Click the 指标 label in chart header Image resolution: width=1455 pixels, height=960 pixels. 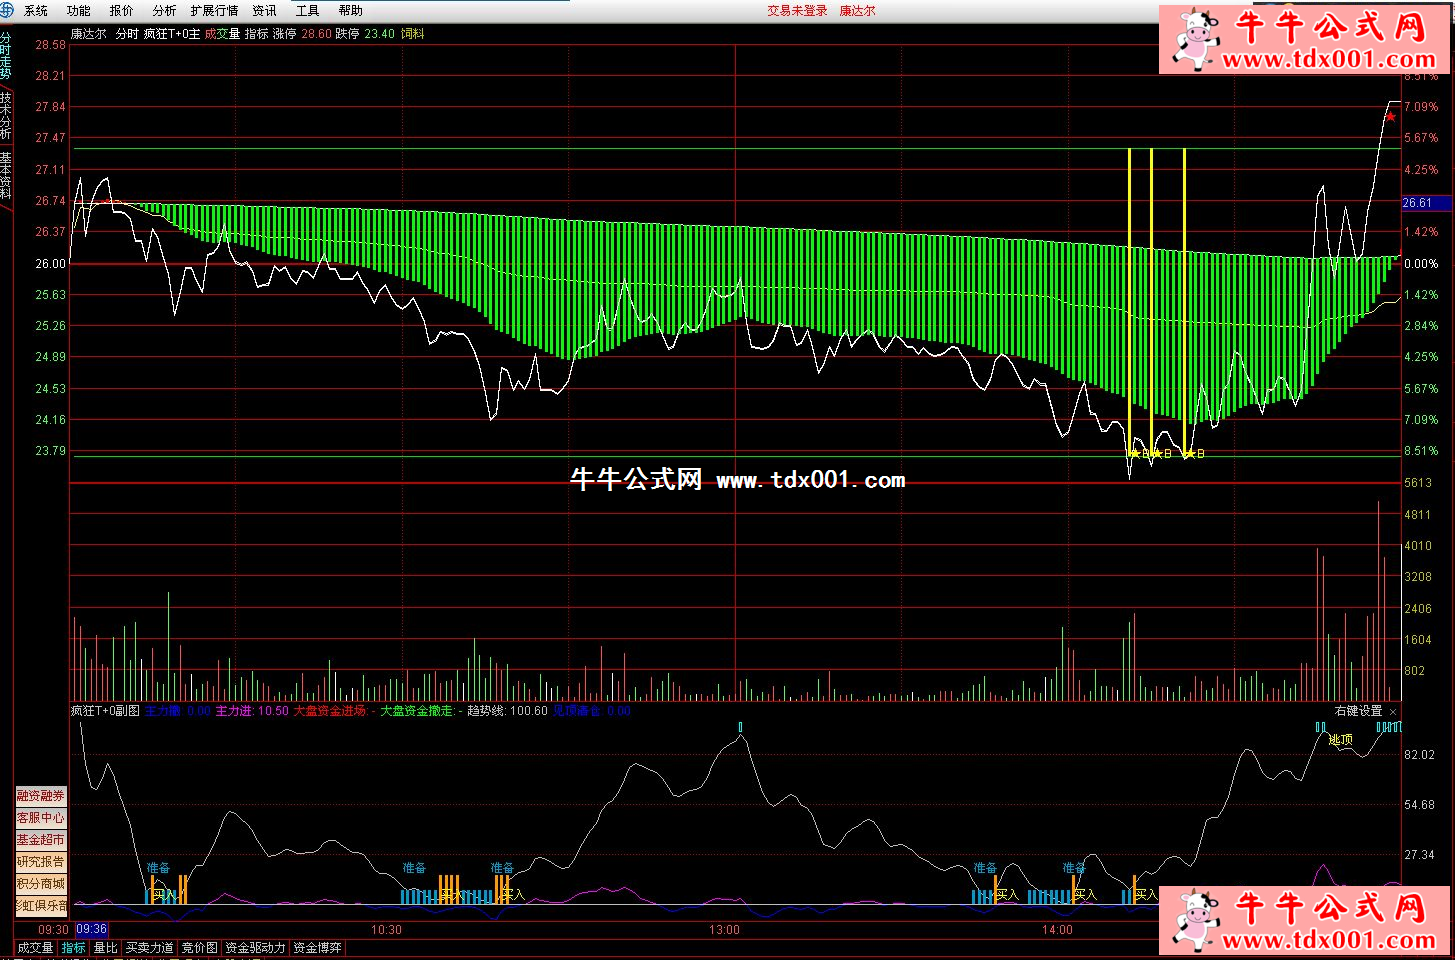coord(256,34)
